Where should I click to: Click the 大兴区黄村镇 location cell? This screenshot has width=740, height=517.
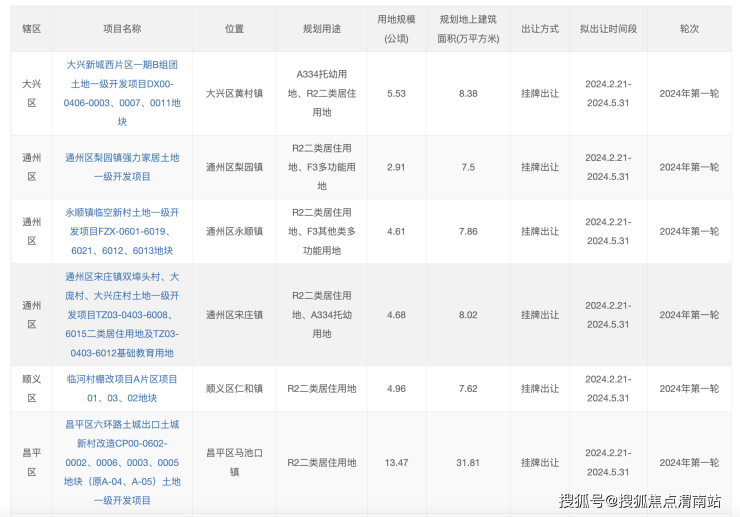click(x=234, y=93)
